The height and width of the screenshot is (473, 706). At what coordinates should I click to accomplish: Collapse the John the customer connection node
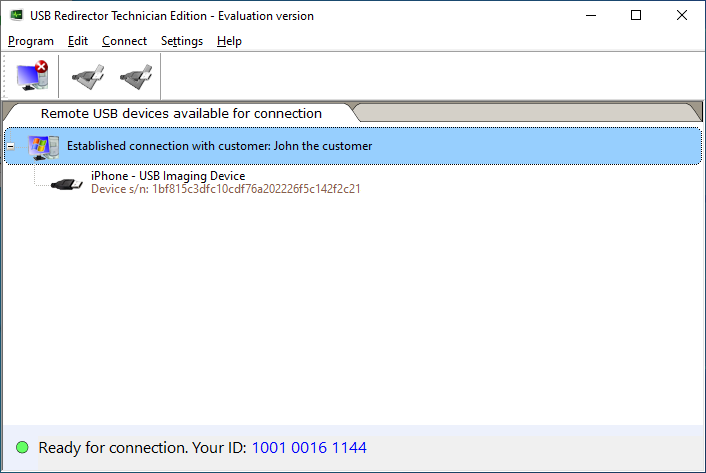(11, 146)
